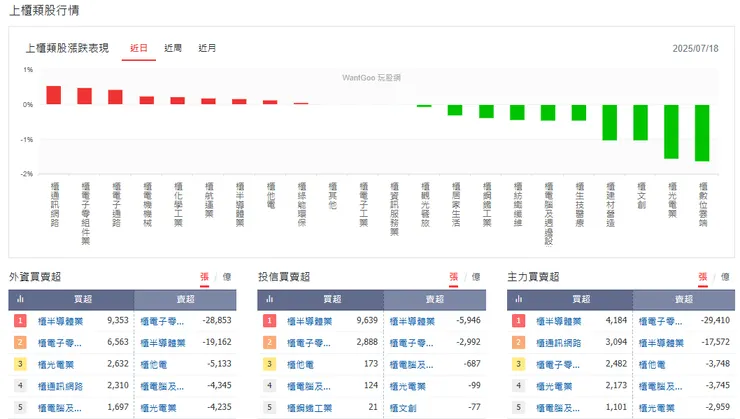This screenshot has width=740, height=419.
Task: Select 張 unit for 投信買賣超
Action: coord(454,277)
